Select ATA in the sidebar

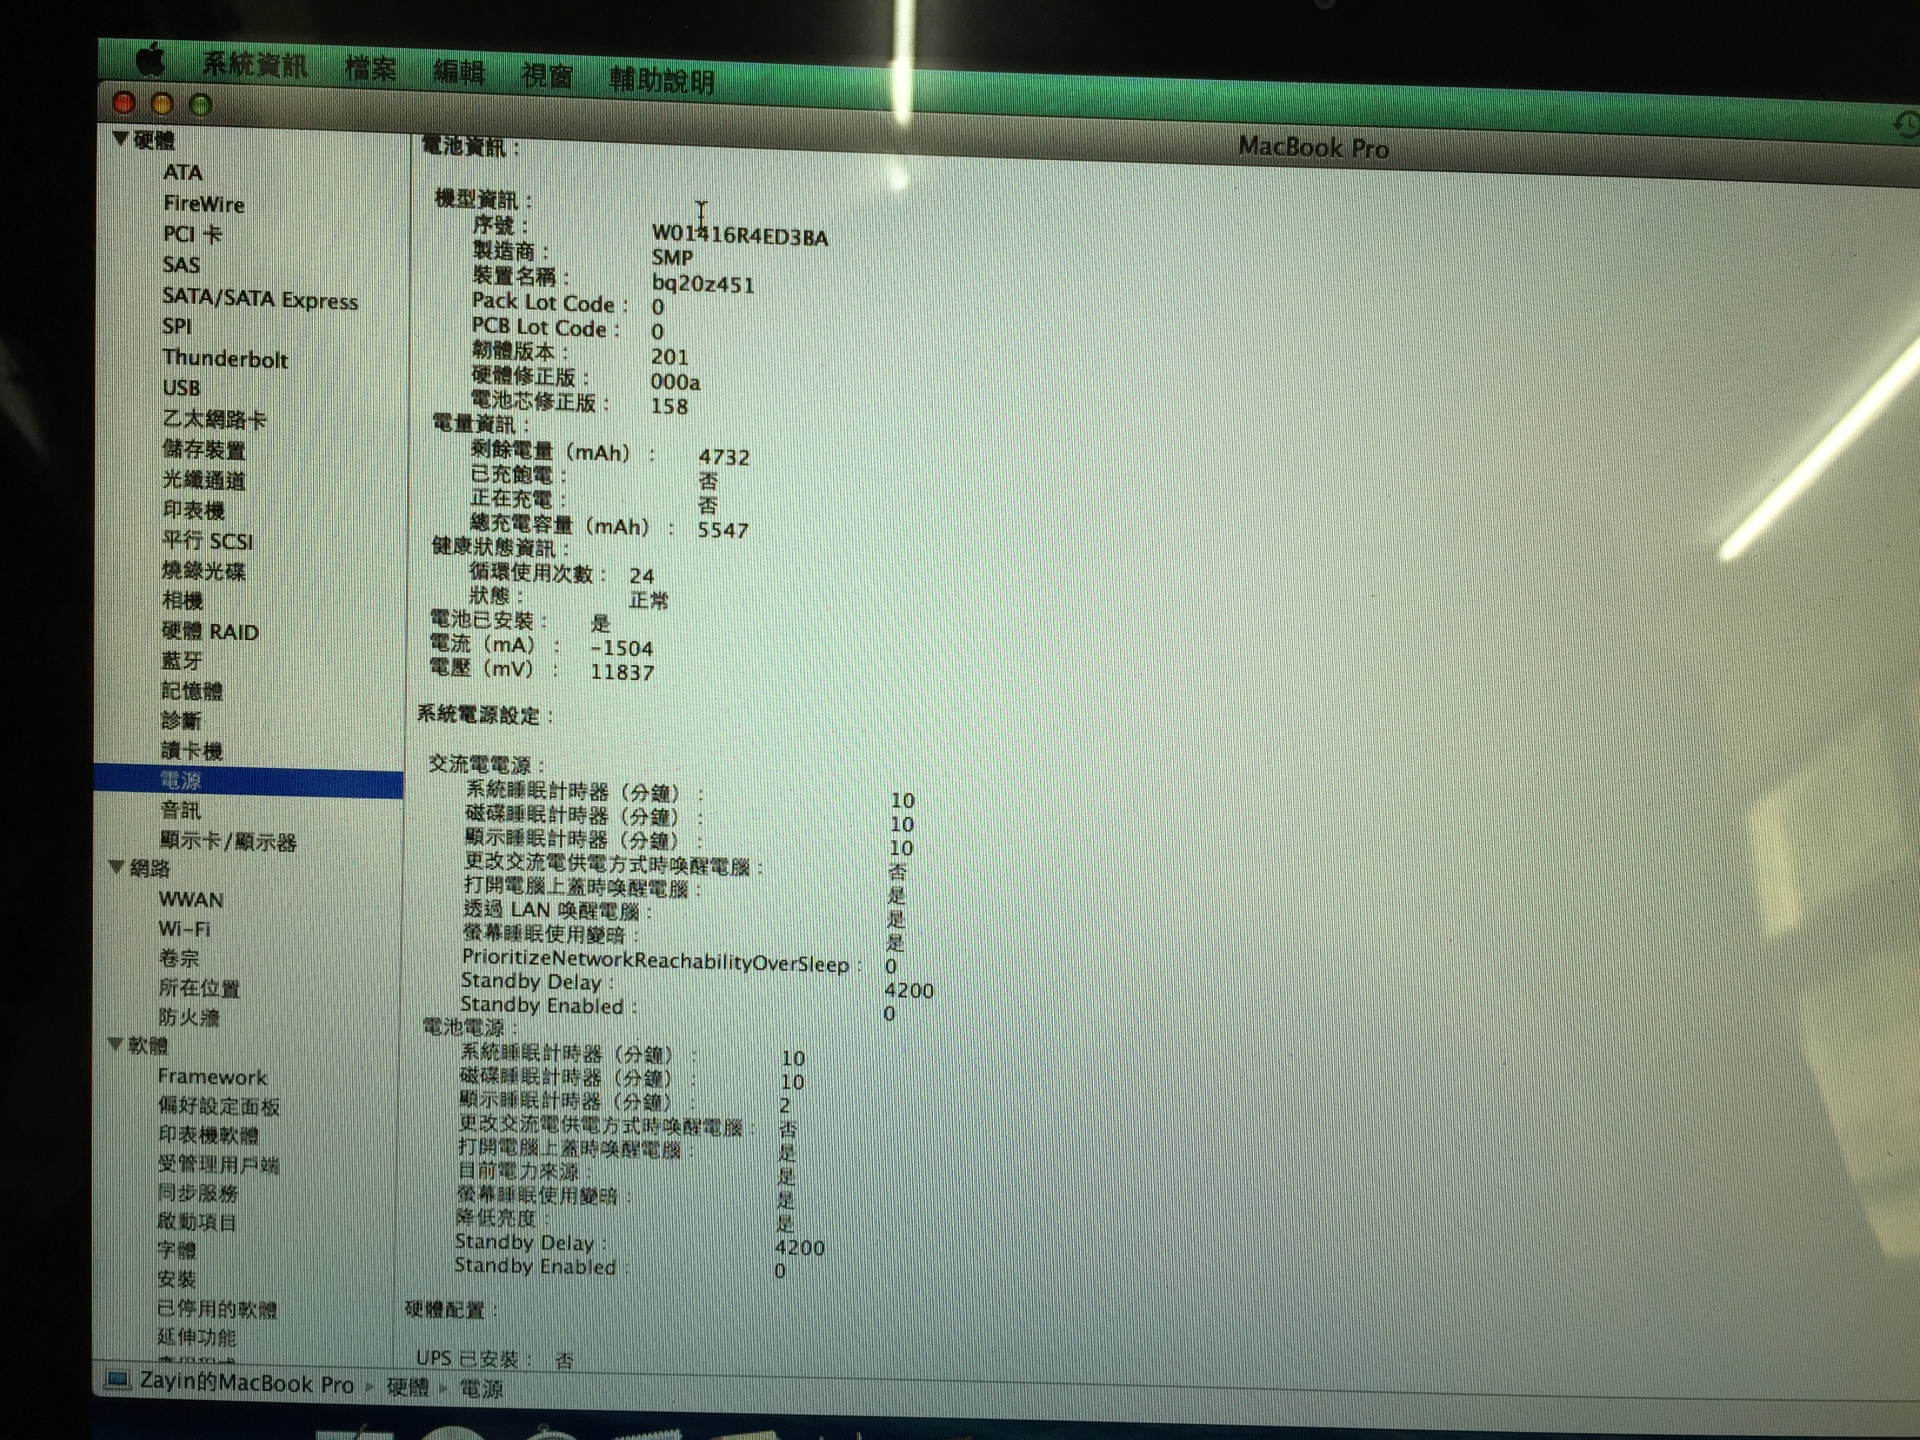click(x=183, y=172)
